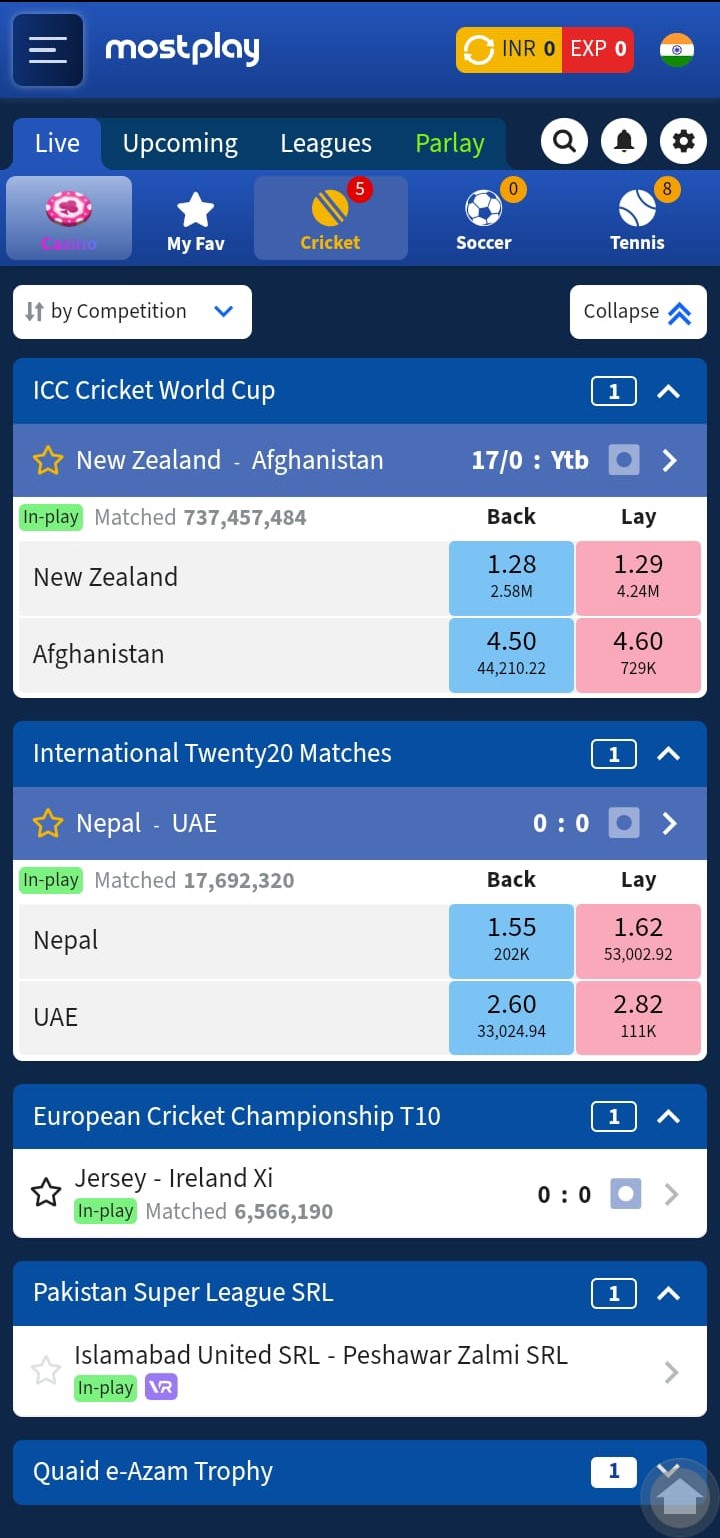Open settings gear icon
This screenshot has height=1538, width=720.
684,142
